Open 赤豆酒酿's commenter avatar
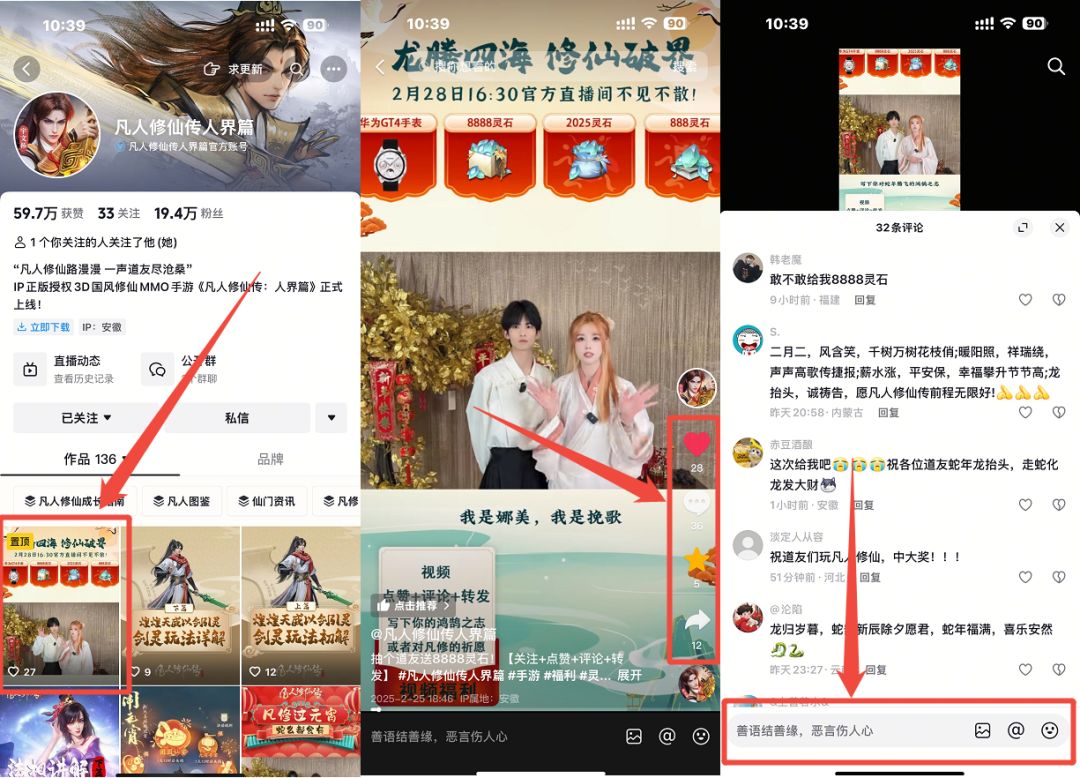The width and height of the screenshot is (1080, 778). [x=747, y=452]
